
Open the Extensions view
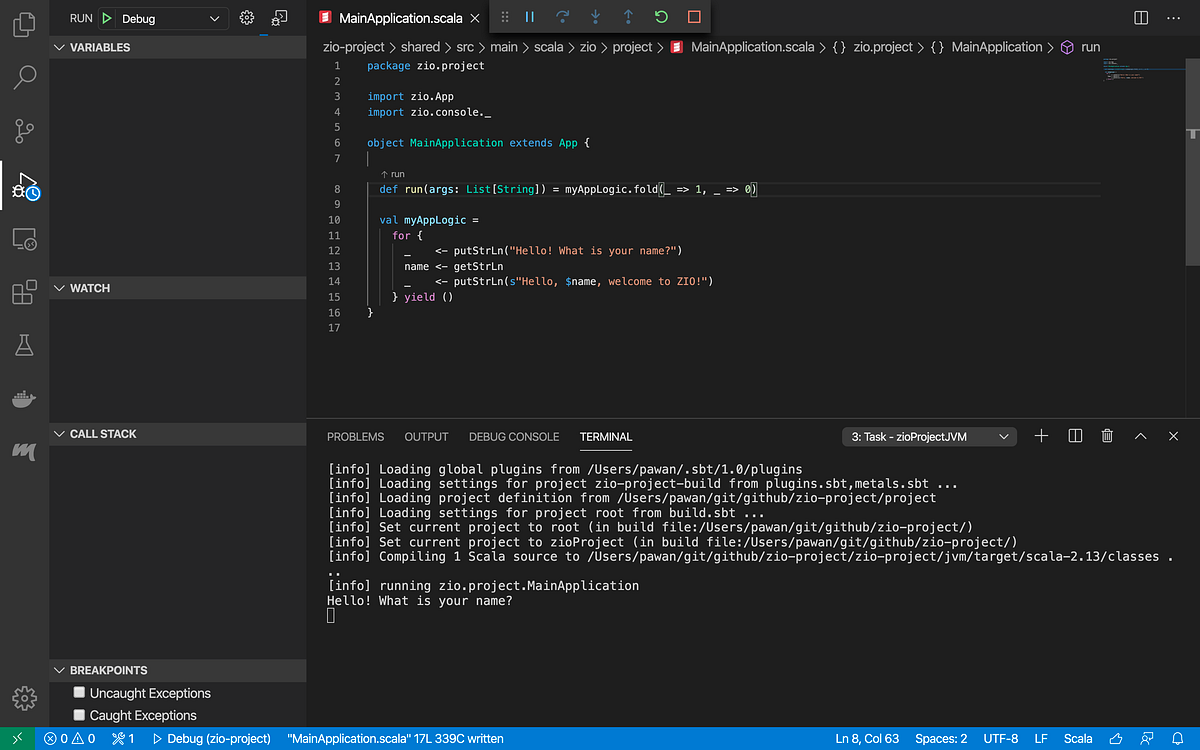[24, 292]
